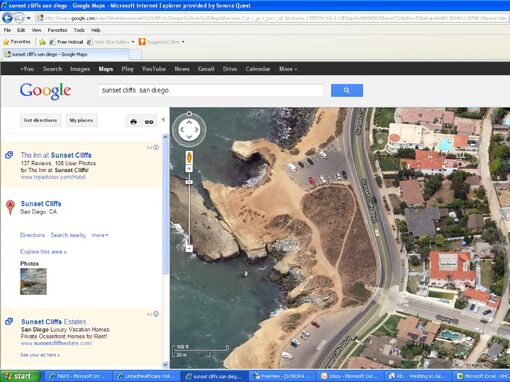This screenshot has width=510, height=382.
Task: Collapse the left panel with the arrow
Action: [x=163, y=119]
